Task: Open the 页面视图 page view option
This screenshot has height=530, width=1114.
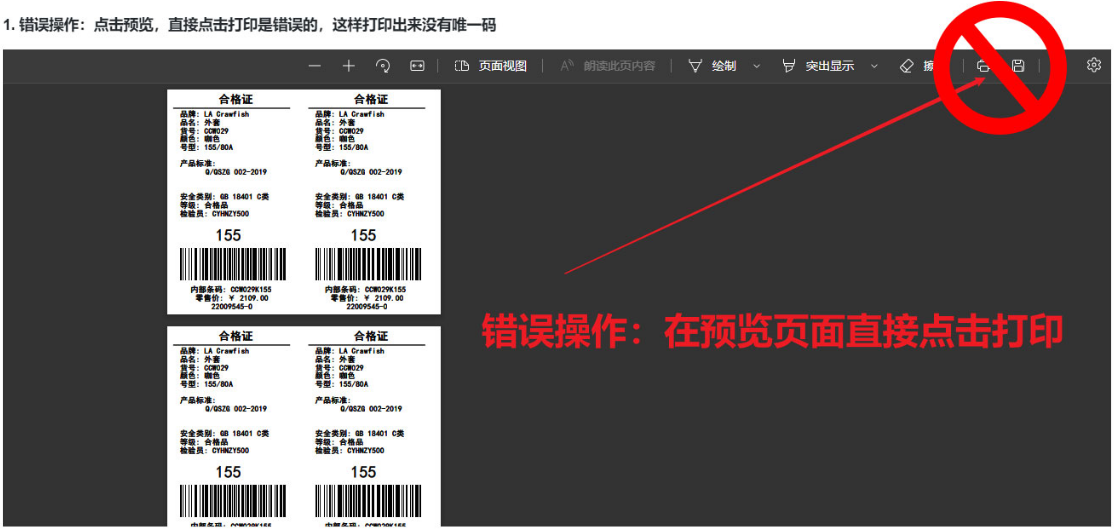Action: coord(491,66)
